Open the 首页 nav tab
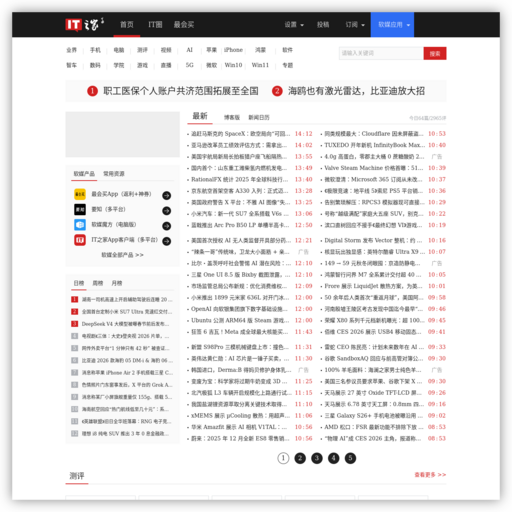The width and height of the screenshot is (512, 512). (127, 25)
